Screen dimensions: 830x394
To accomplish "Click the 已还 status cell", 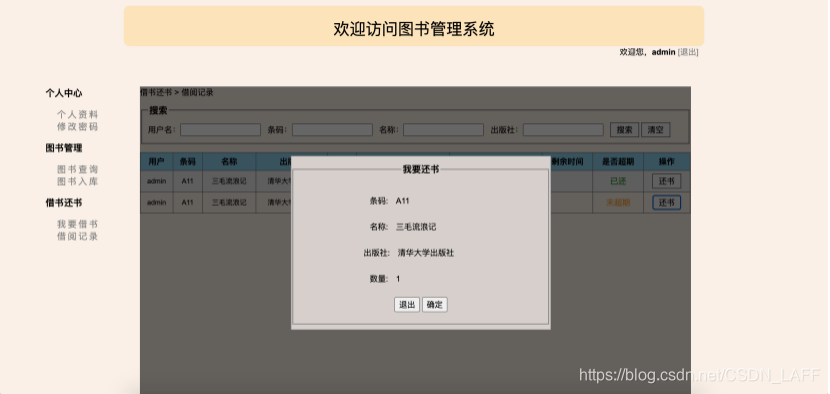I will point(618,181).
